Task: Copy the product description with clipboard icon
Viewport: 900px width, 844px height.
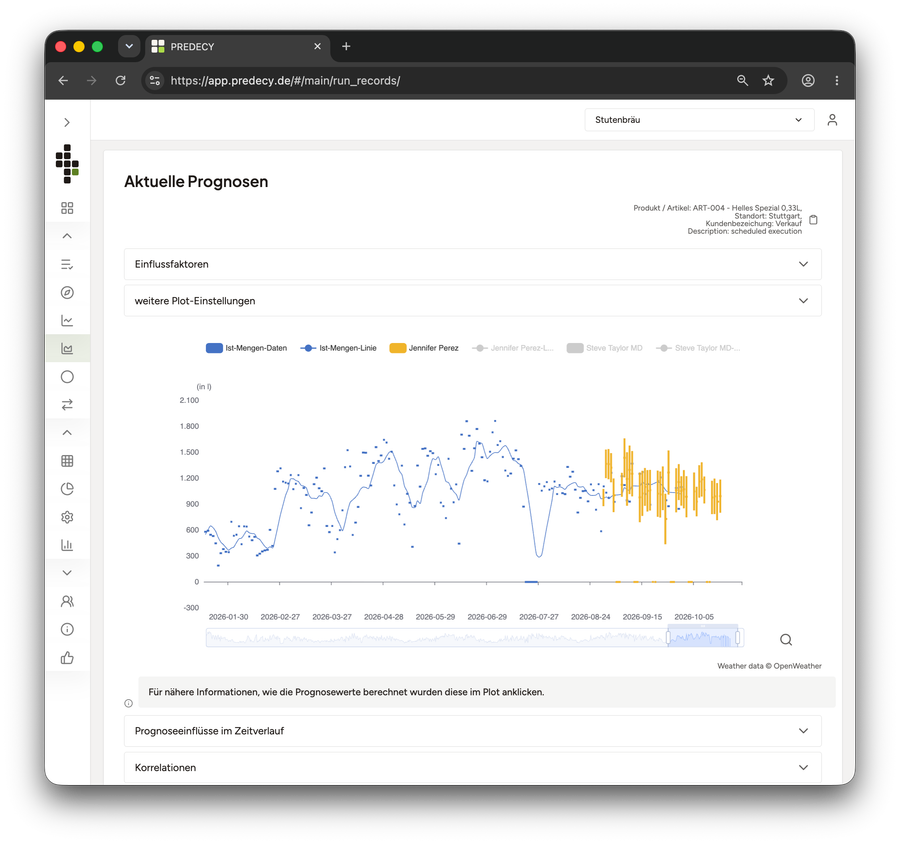Action: pos(813,219)
